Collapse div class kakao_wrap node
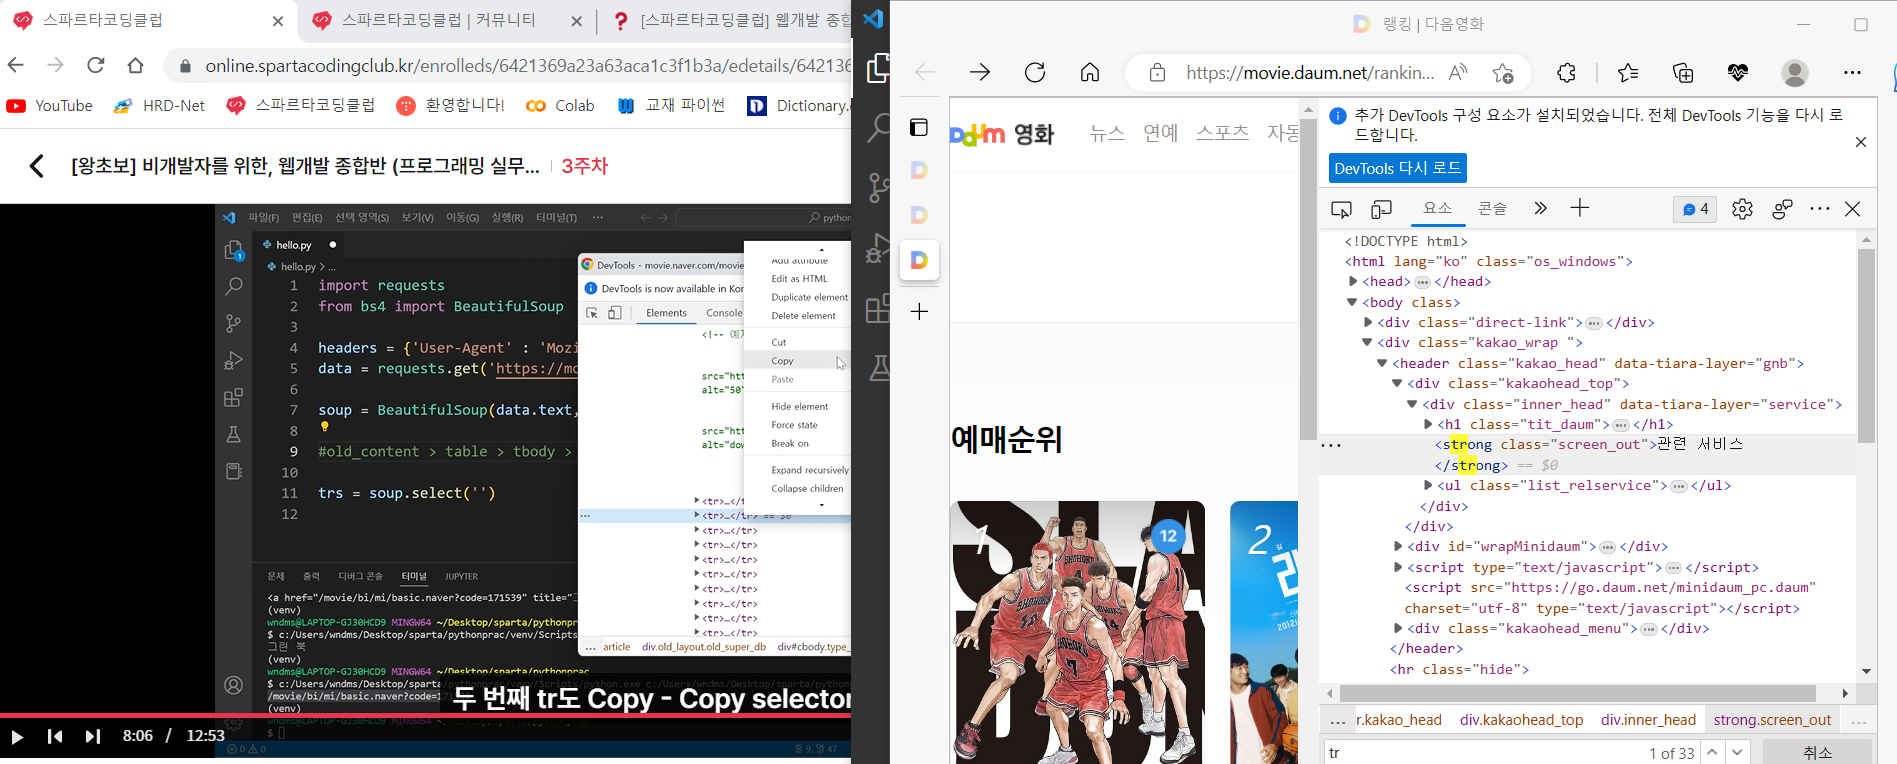Viewport: 1897px width, 764px height. [1367, 342]
